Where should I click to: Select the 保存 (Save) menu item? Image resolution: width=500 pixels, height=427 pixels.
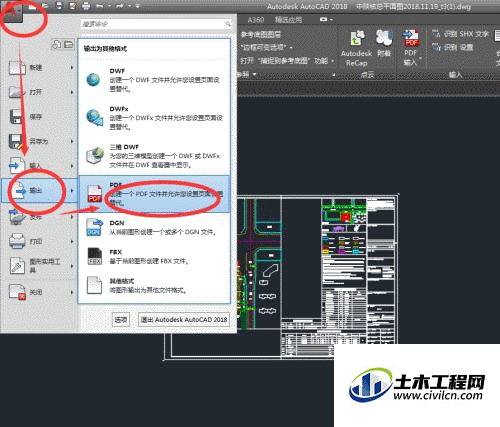click(x=40, y=117)
